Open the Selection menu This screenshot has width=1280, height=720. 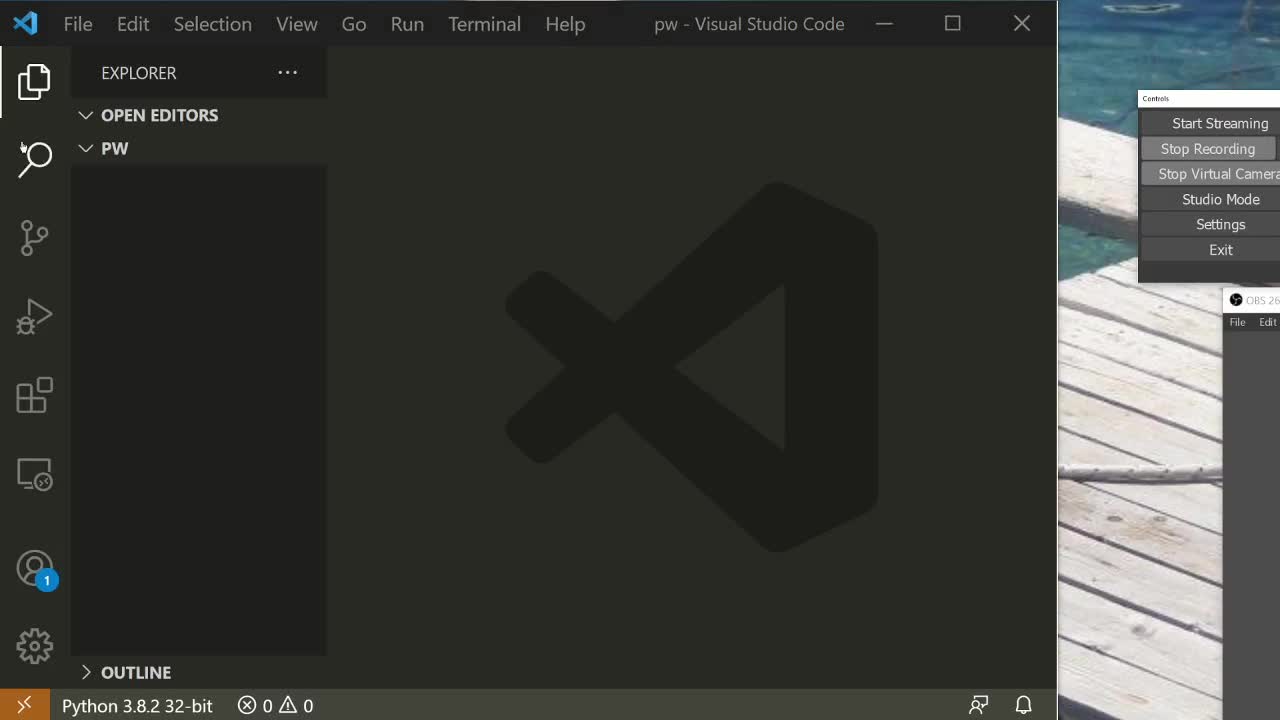coord(212,24)
